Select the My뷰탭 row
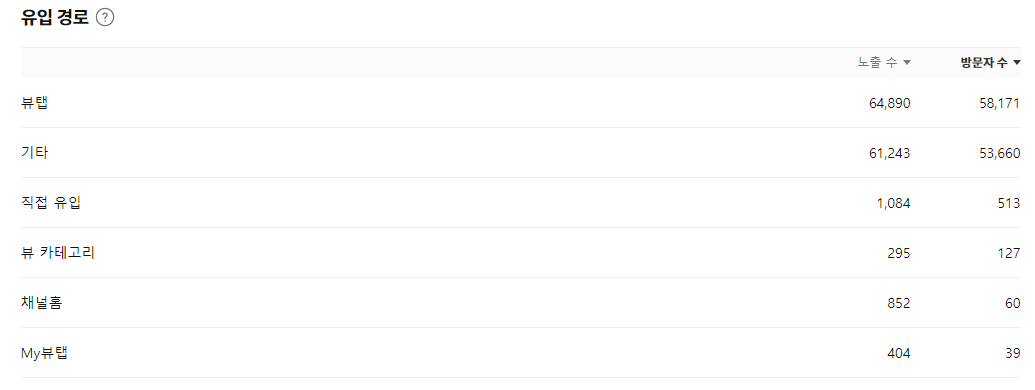This screenshot has height=390, width=1035. tap(521, 354)
